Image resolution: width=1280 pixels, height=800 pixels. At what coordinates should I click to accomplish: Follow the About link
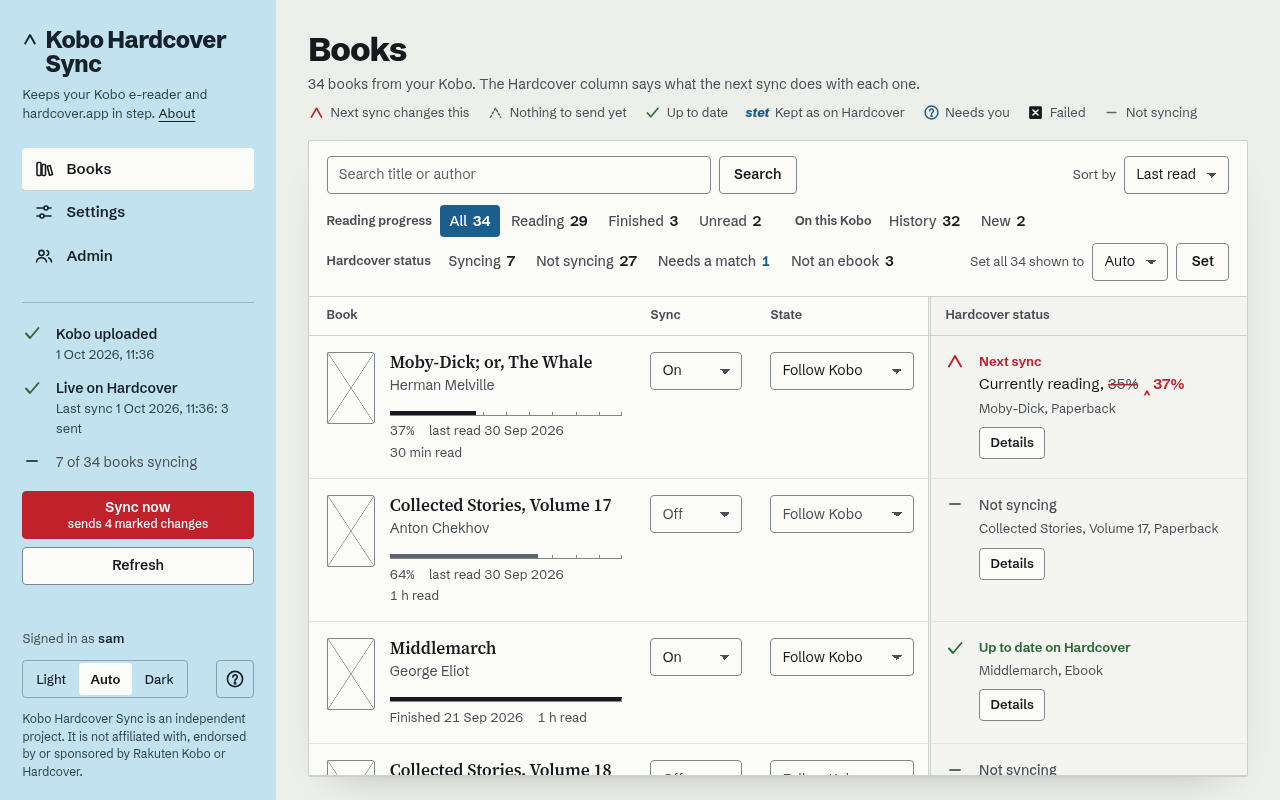(177, 114)
